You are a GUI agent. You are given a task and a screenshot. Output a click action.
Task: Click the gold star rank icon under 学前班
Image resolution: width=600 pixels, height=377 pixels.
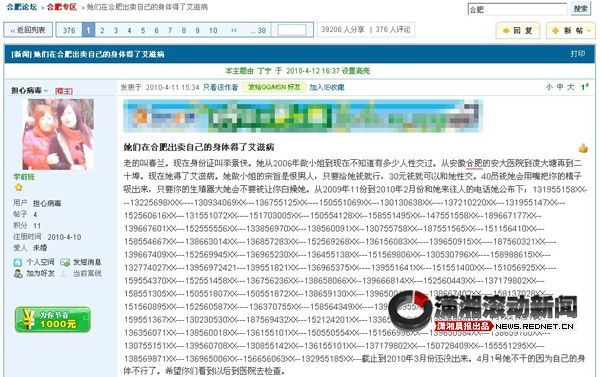[x=18, y=188]
